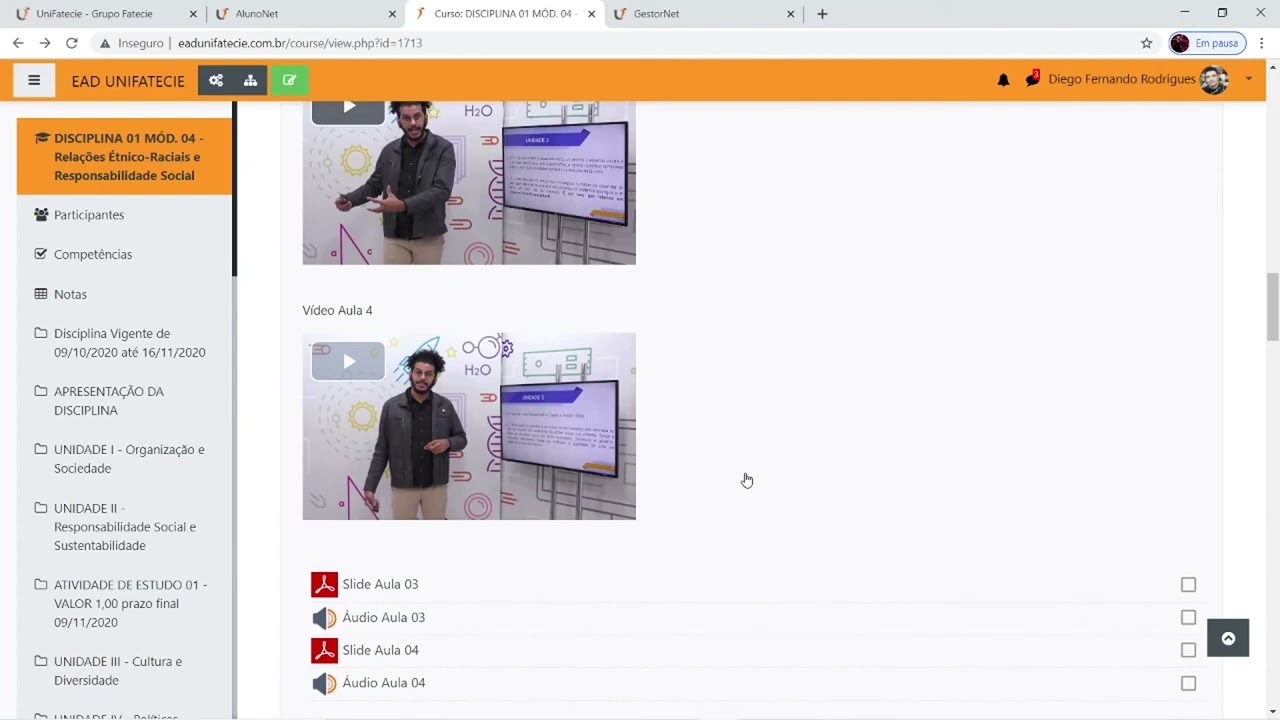The image size is (1280, 720).
Task: Bookmark this page with the star
Action: pyautogui.click(x=1146, y=43)
